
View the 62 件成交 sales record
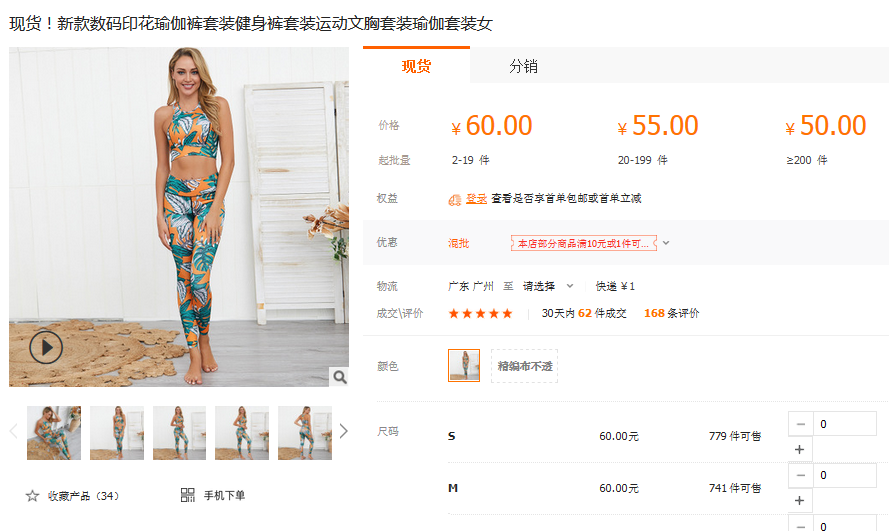click(584, 313)
